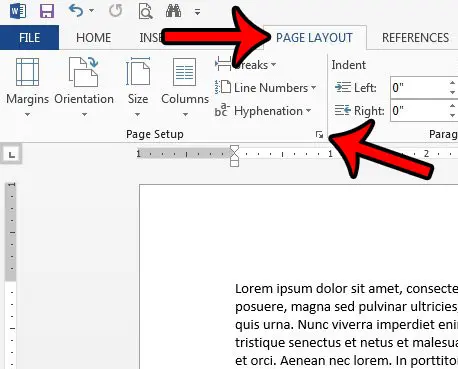Save the document with floppy icon
This screenshot has width=458, height=369.
click(47, 11)
